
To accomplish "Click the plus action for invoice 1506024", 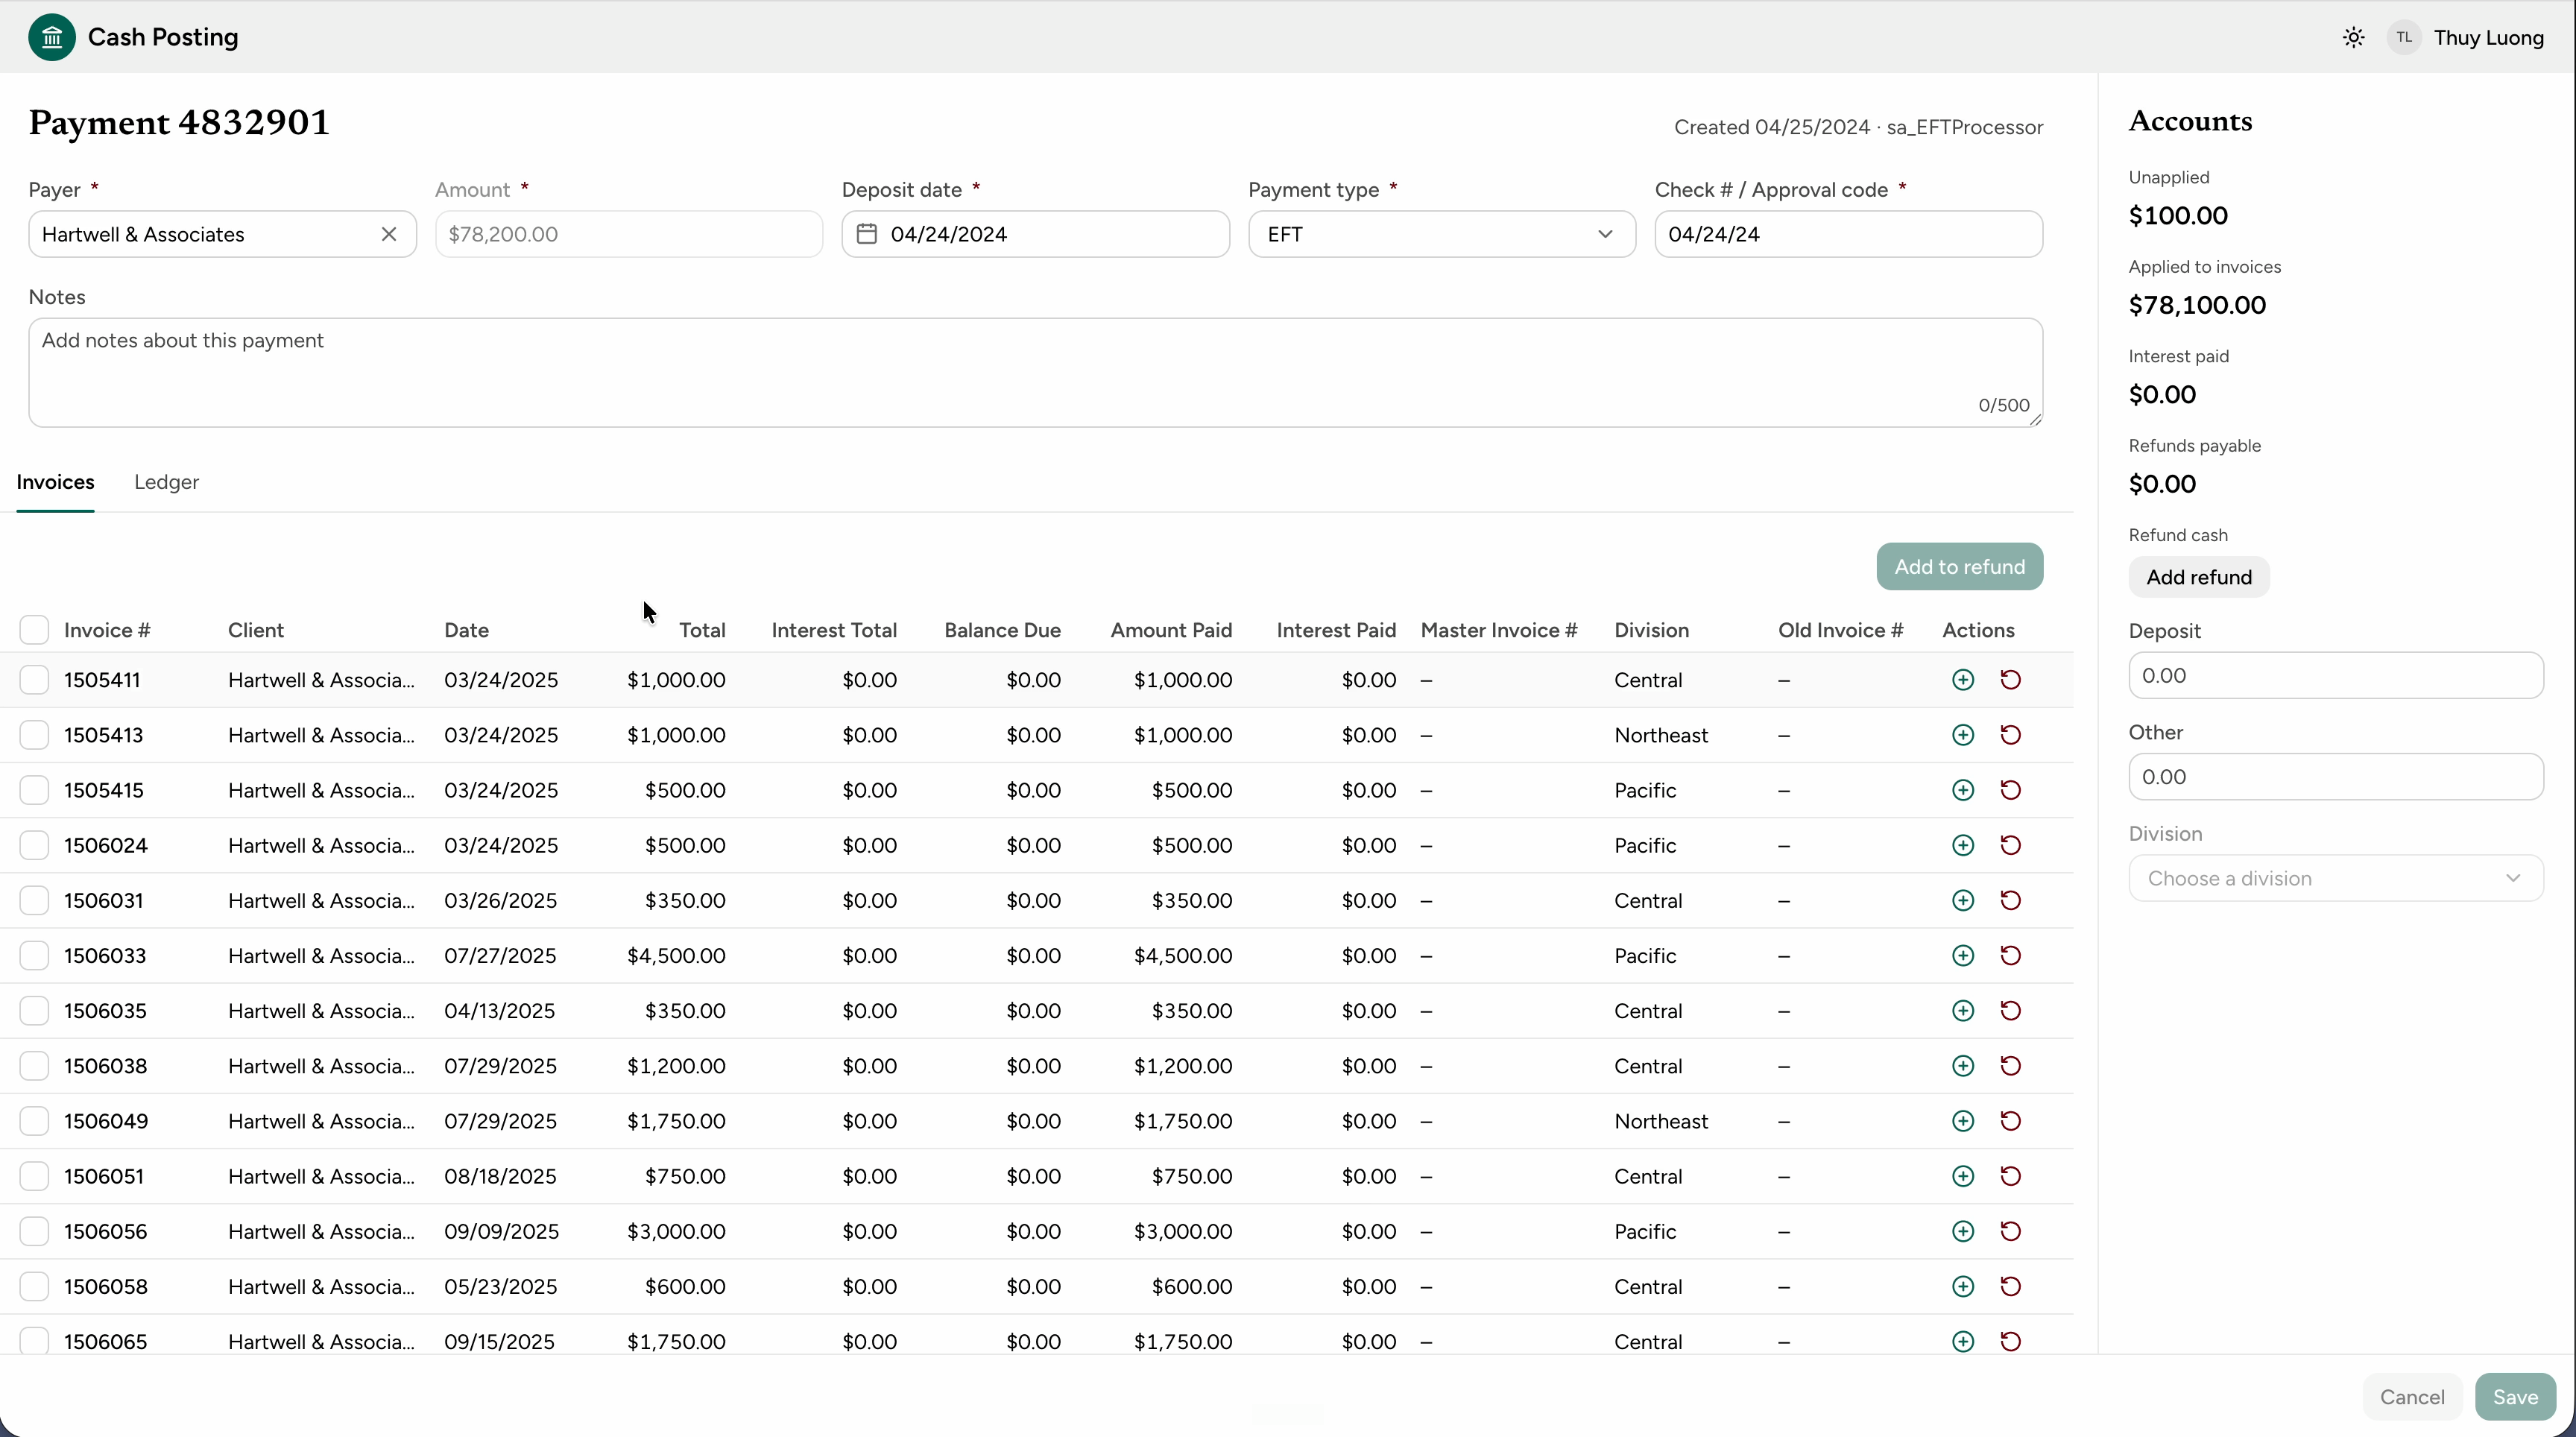I will click(x=1963, y=845).
